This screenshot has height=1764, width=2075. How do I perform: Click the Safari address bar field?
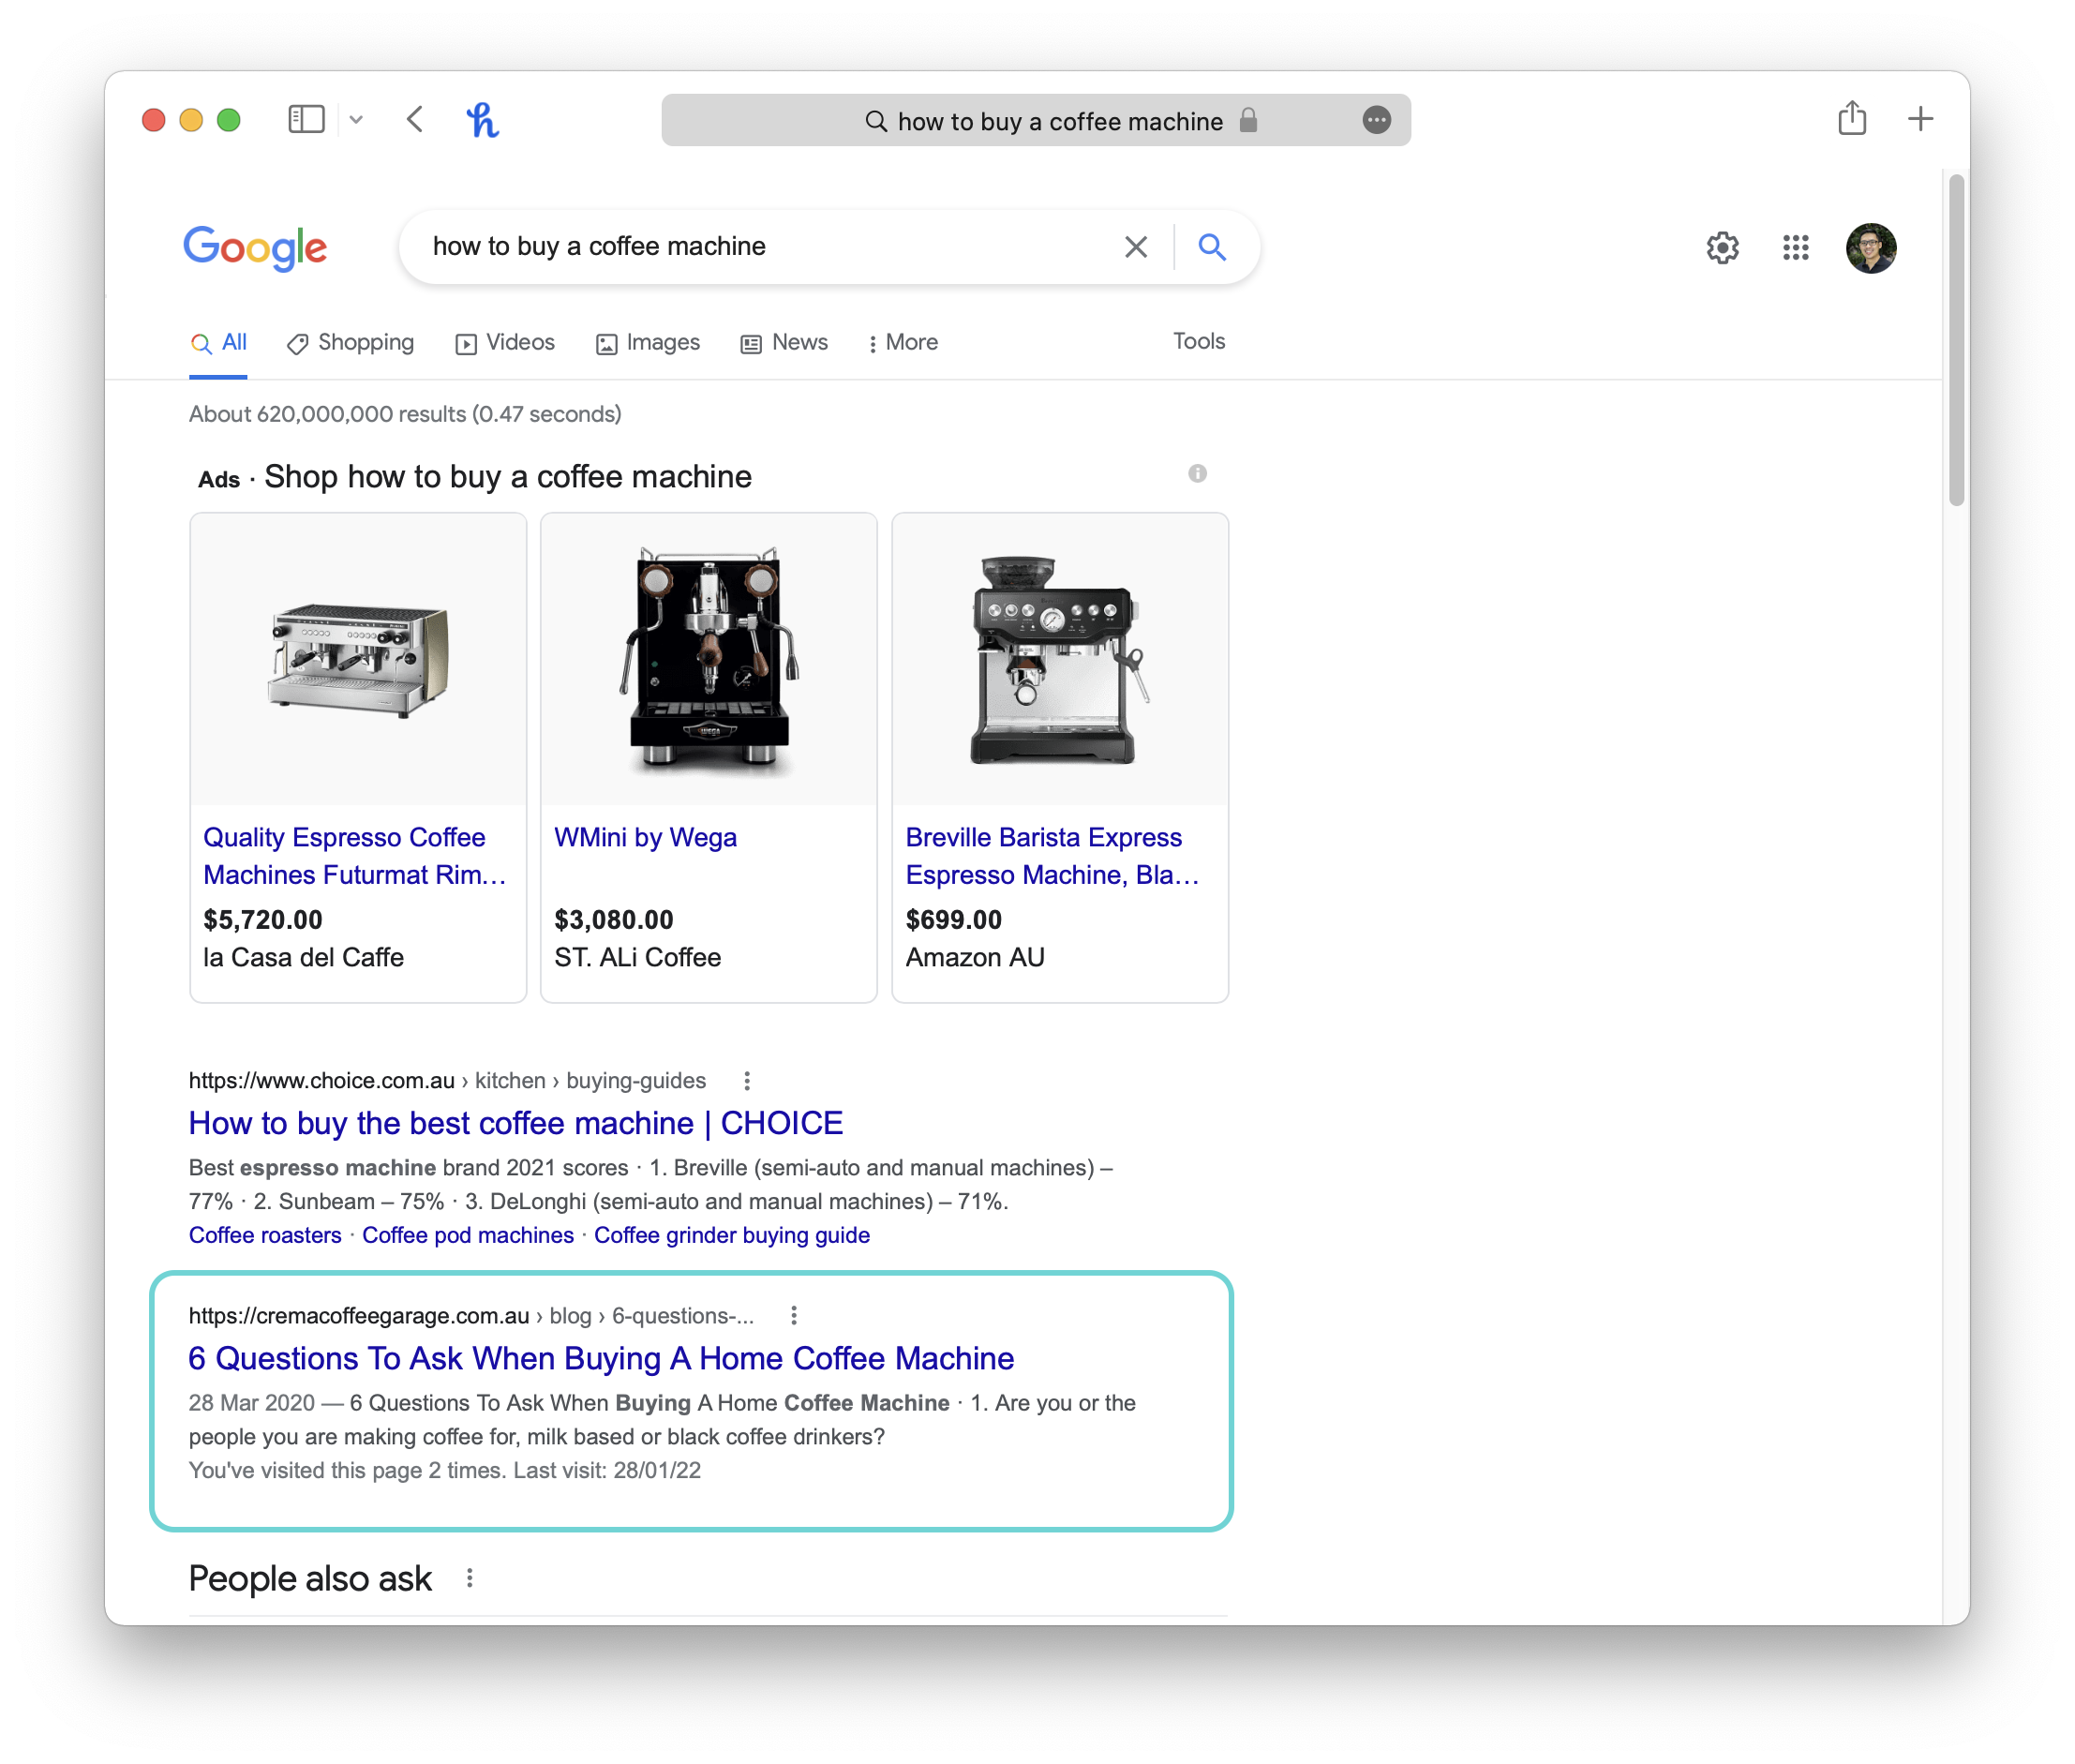[1036, 120]
